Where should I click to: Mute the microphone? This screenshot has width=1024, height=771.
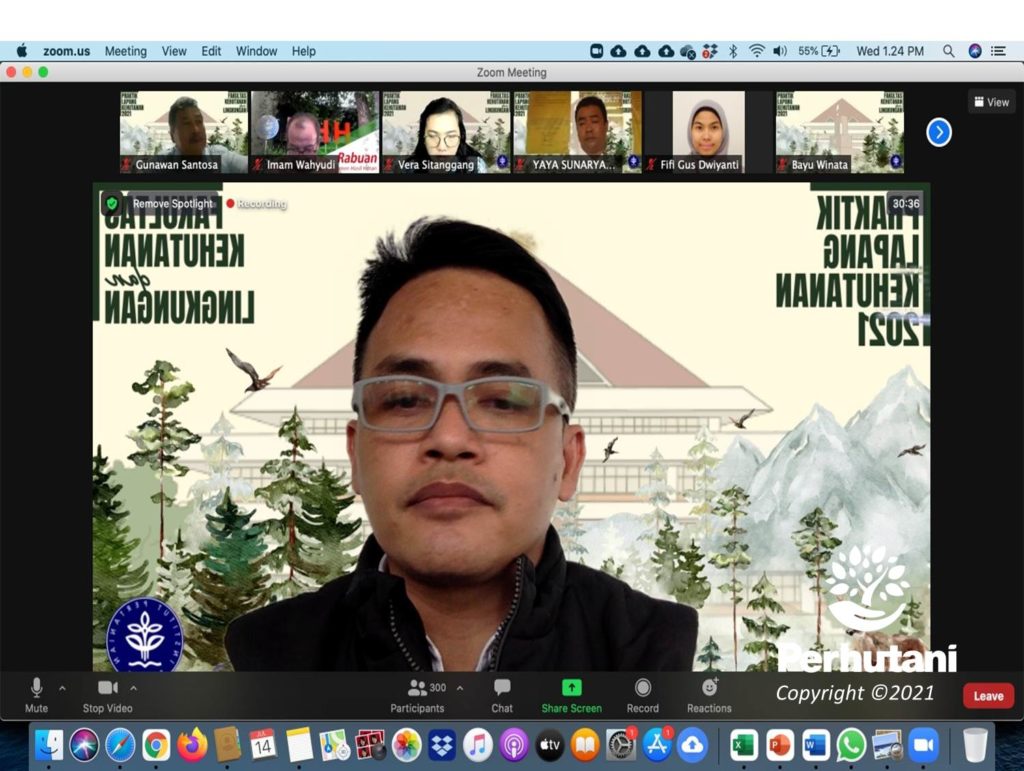[x=36, y=688]
